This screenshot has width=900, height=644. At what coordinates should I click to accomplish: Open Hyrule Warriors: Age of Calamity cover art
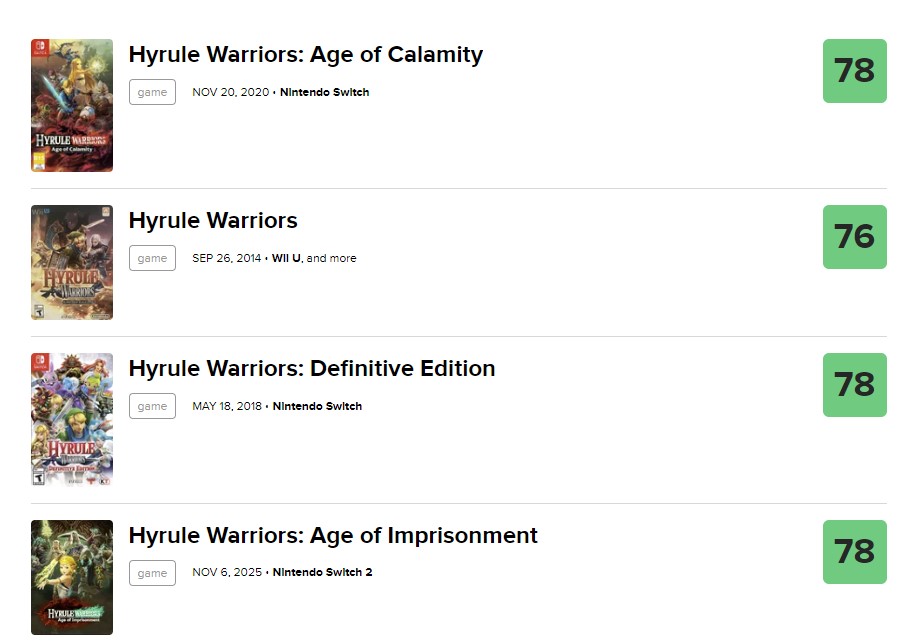pyautogui.click(x=72, y=105)
